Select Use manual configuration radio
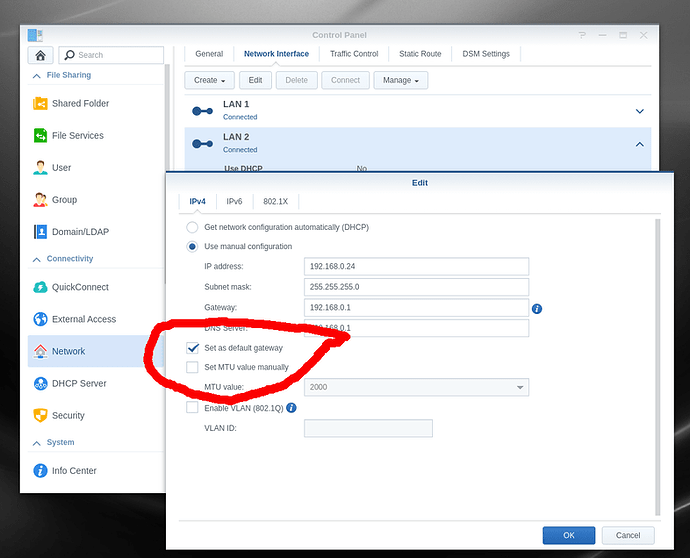The width and height of the screenshot is (690, 558). pos(192,246)
